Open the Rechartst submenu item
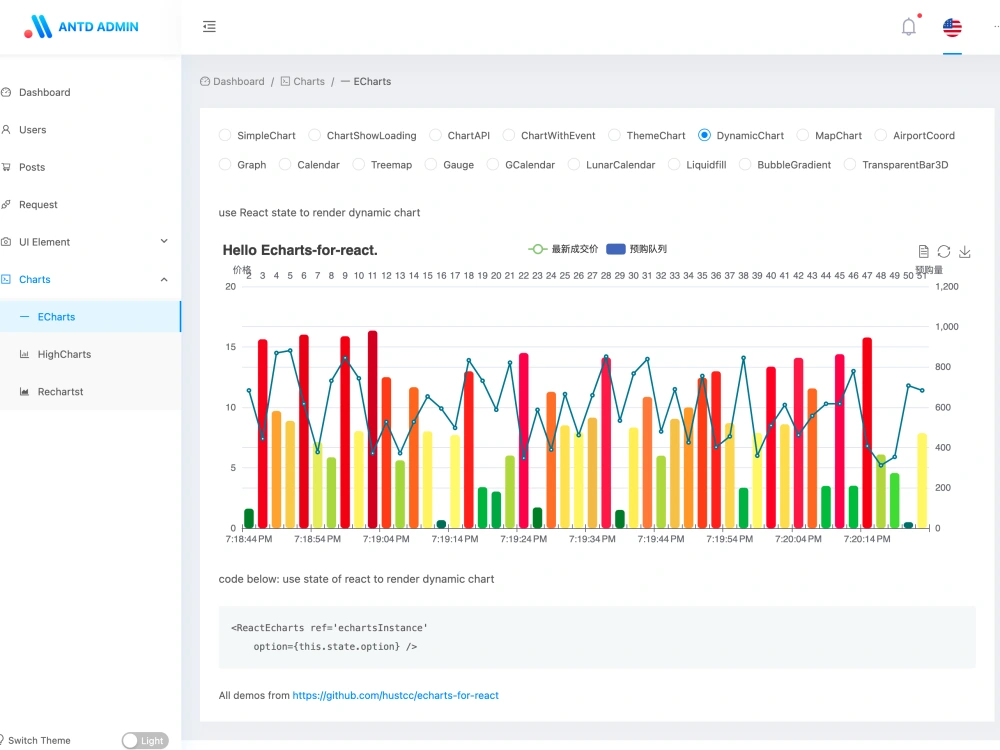 point(91,392)
